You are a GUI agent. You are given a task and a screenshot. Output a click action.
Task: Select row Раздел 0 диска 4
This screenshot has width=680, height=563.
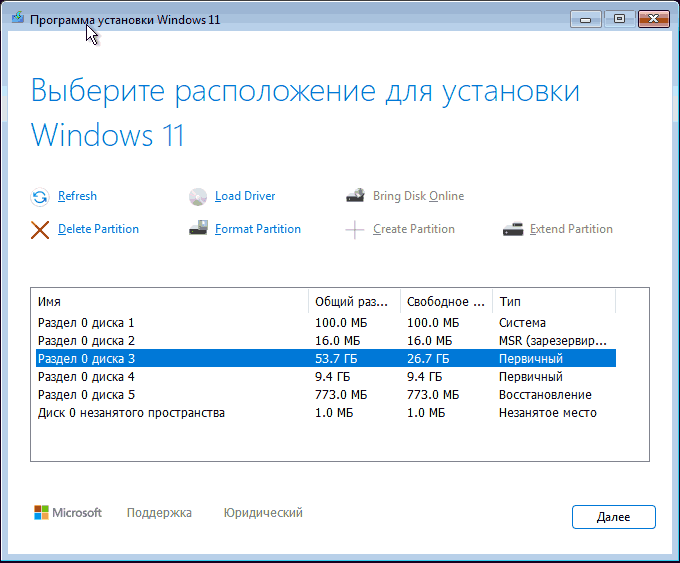[326, 376]
